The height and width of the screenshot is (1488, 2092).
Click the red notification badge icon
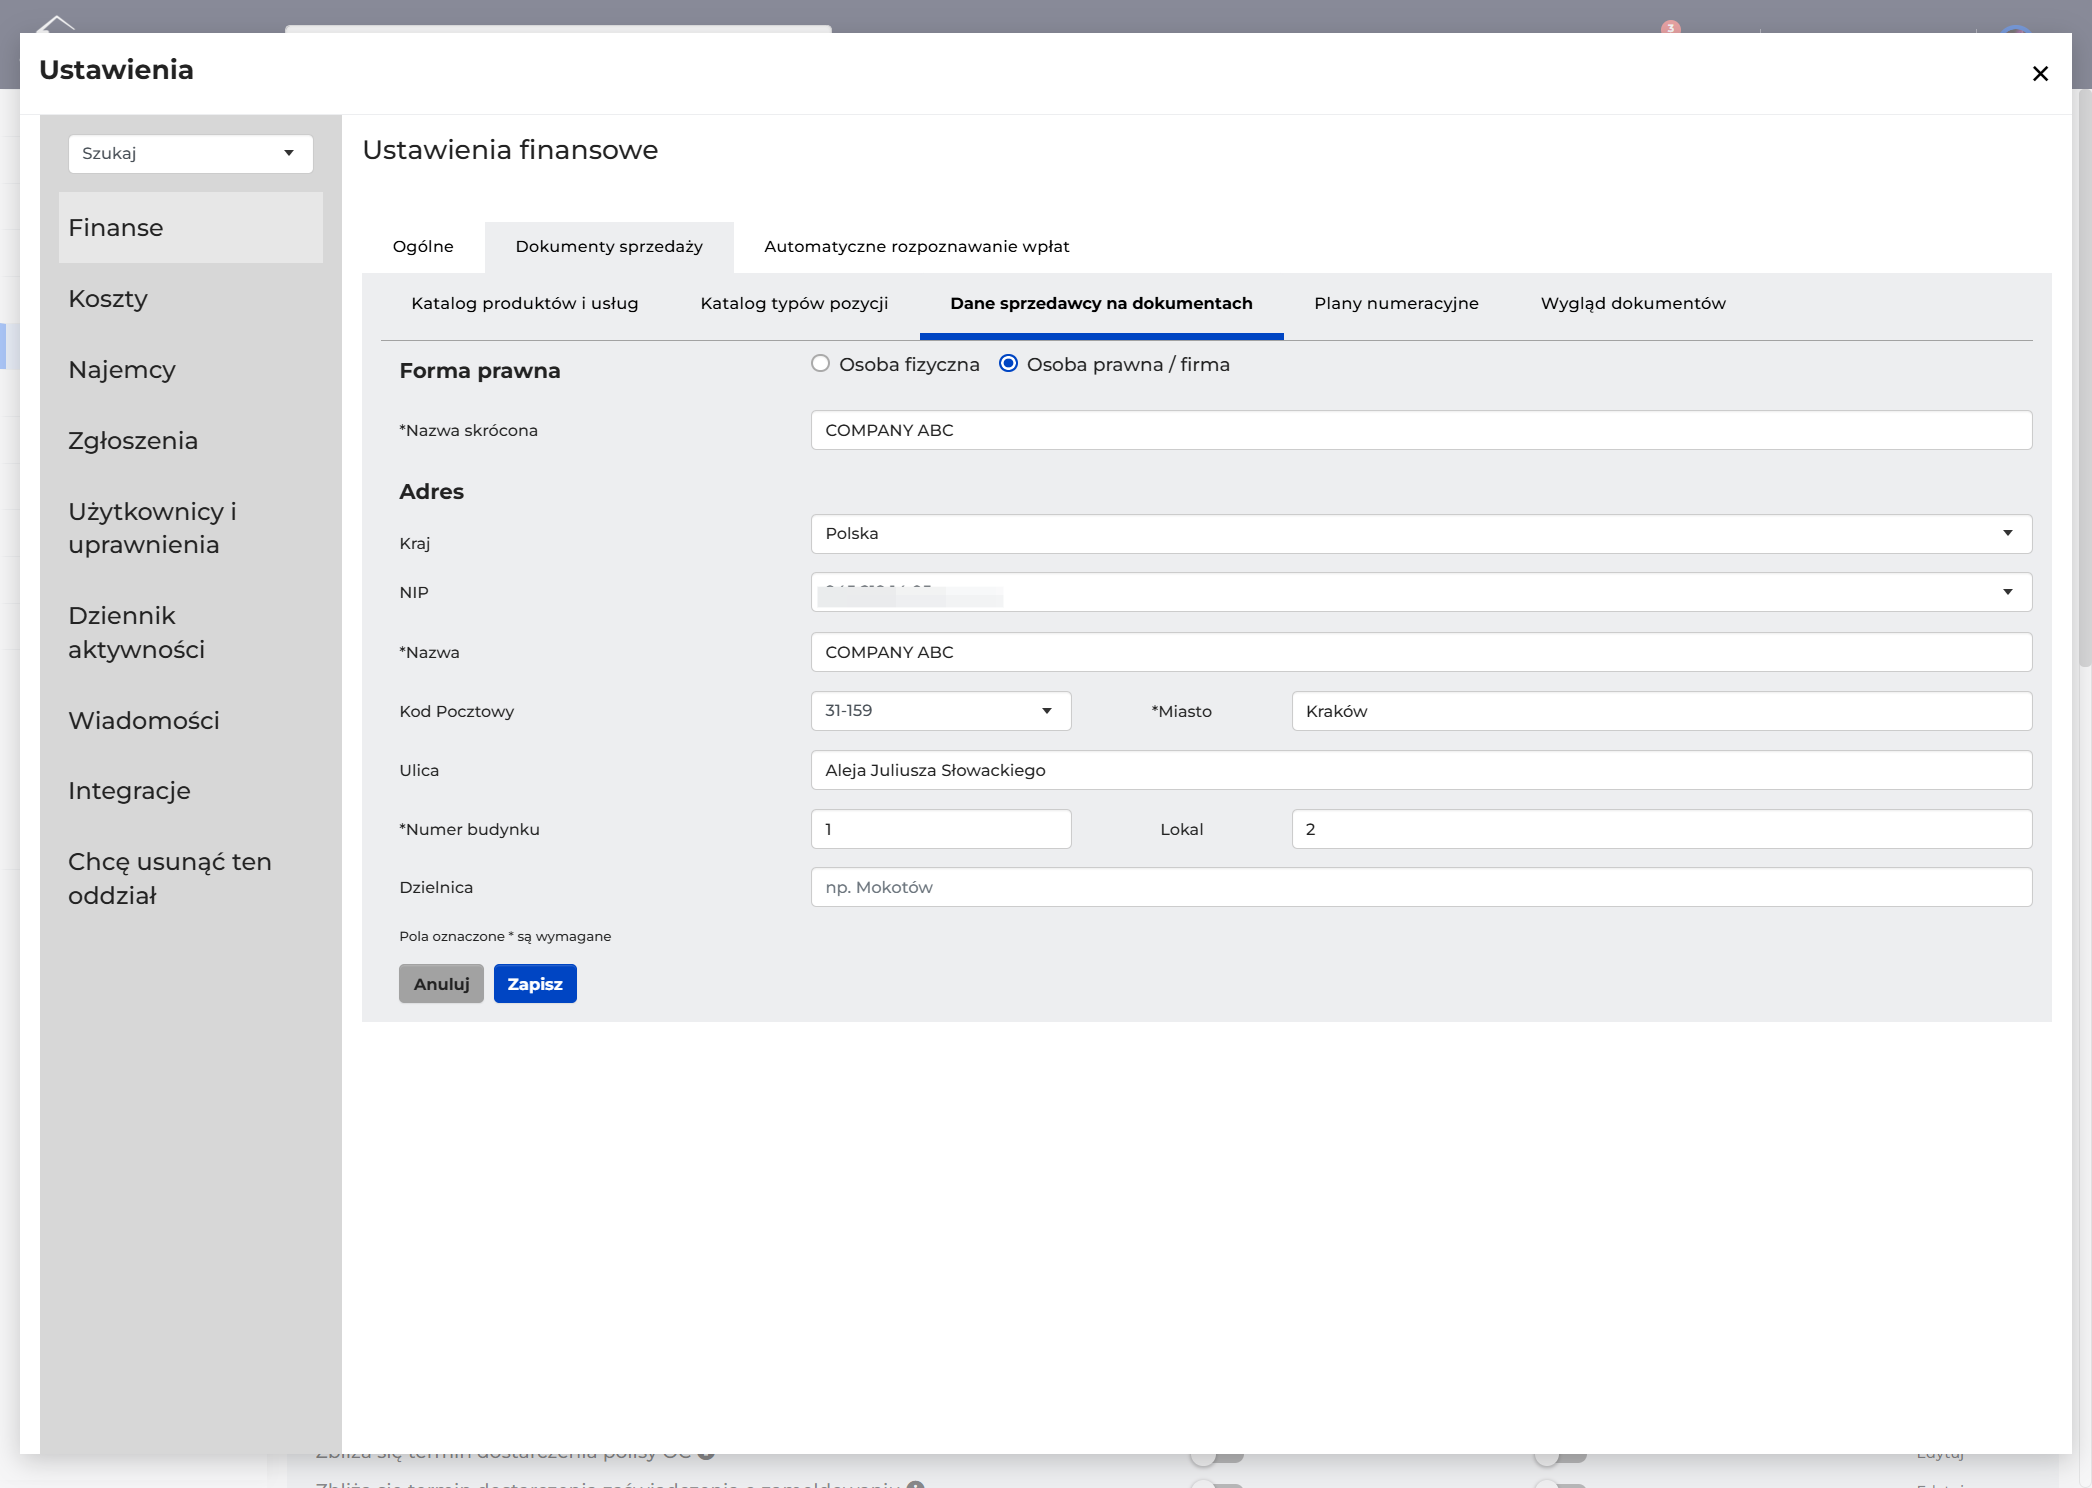click(1670, 27)
